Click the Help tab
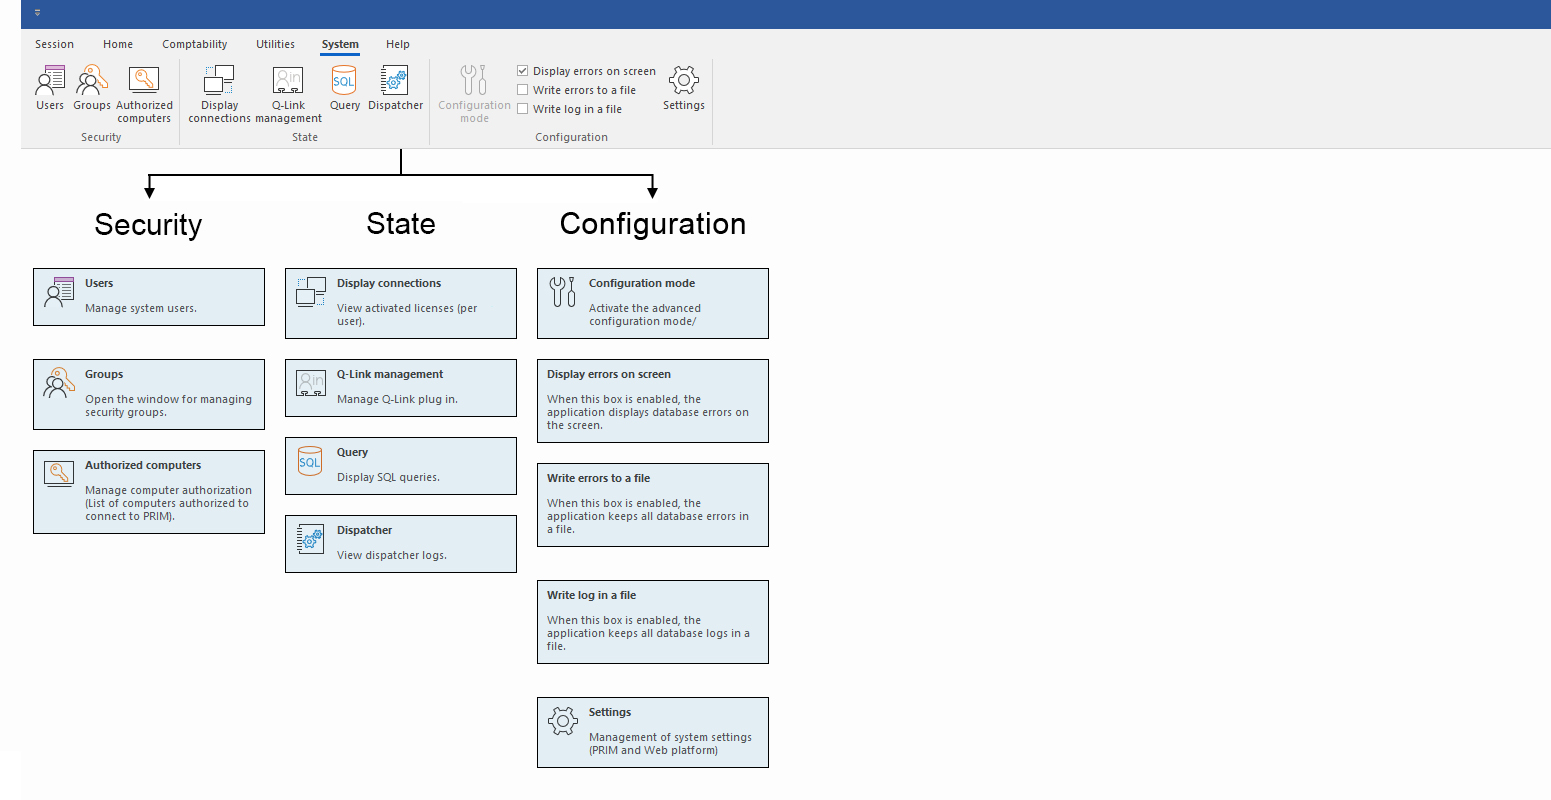Screen dimensions: 1551x800 point(398,44)
